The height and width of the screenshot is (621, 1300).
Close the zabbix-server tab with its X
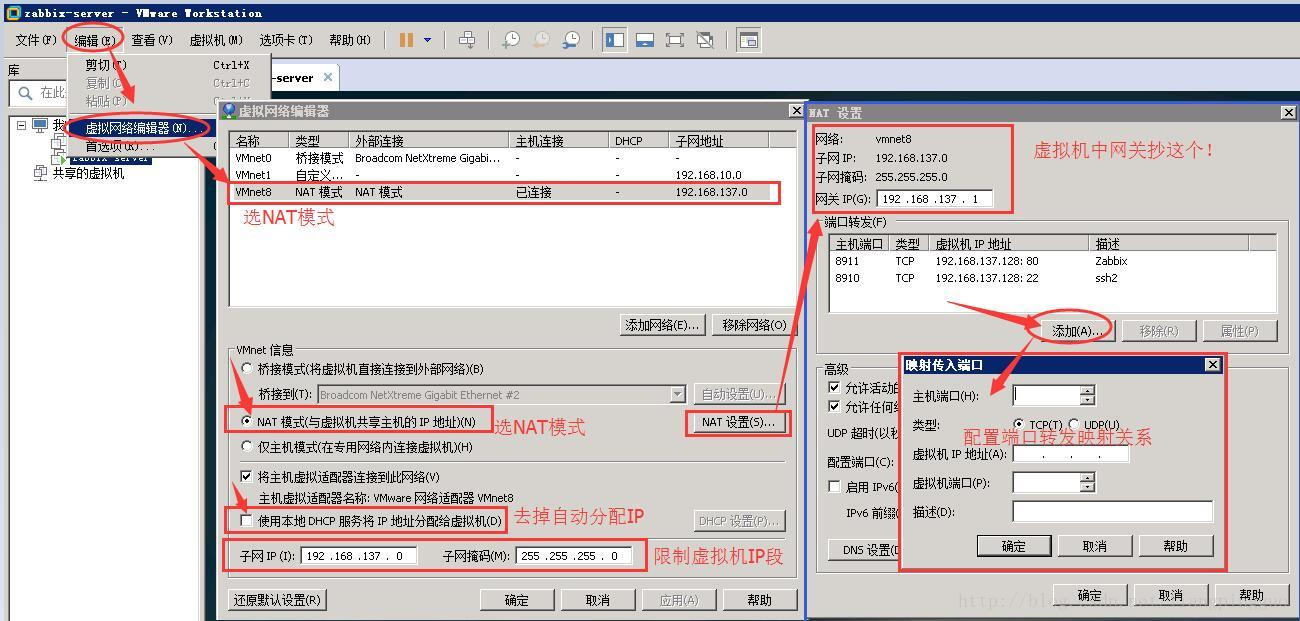(x=328, y=77)
